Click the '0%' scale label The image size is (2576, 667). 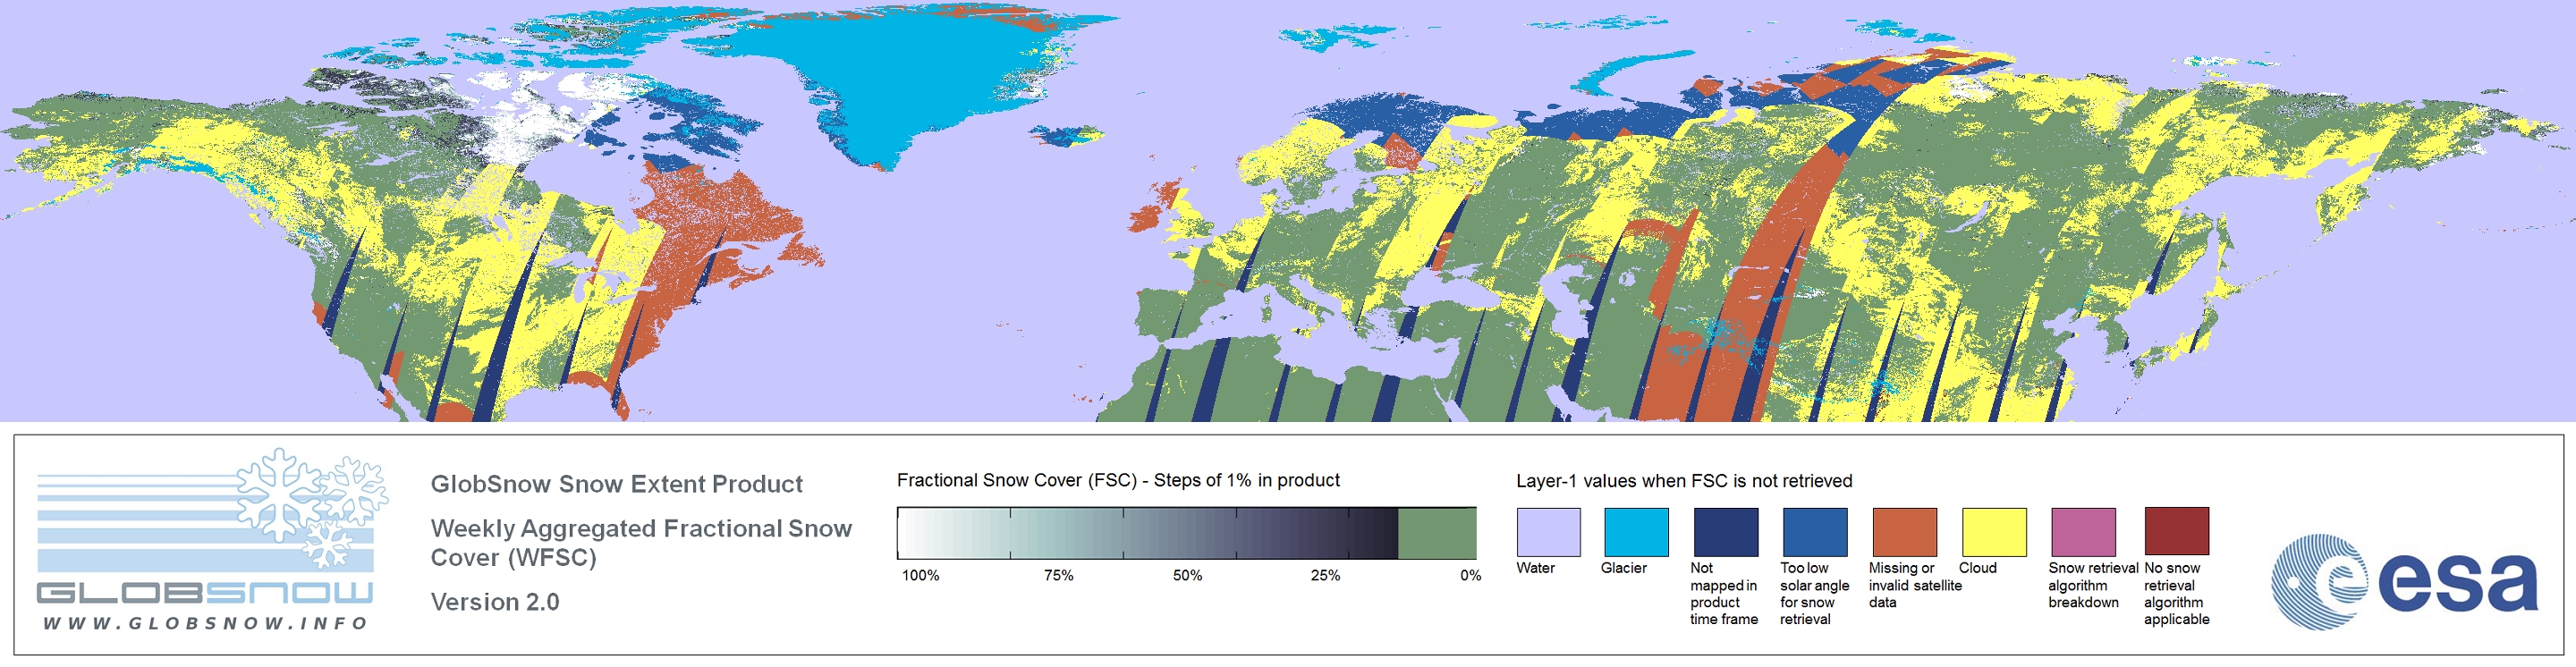(x=1470, y=575)
